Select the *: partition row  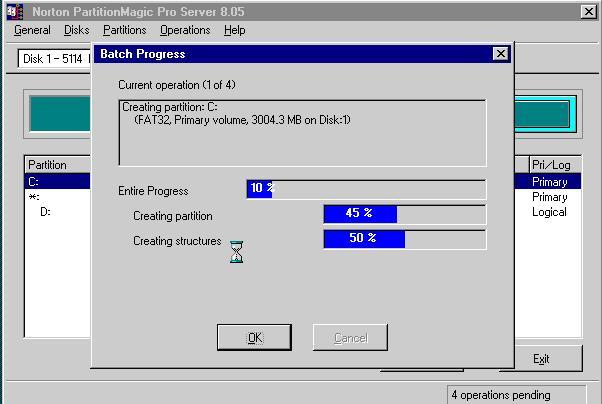click(x=57, y=197)
